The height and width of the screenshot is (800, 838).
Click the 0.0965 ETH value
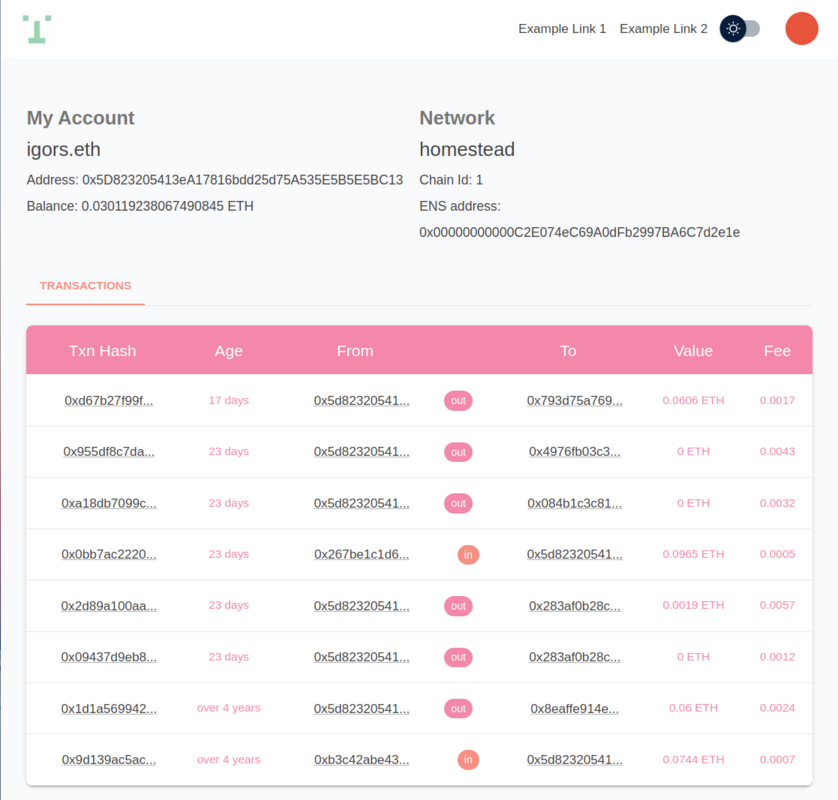[693, 554]
